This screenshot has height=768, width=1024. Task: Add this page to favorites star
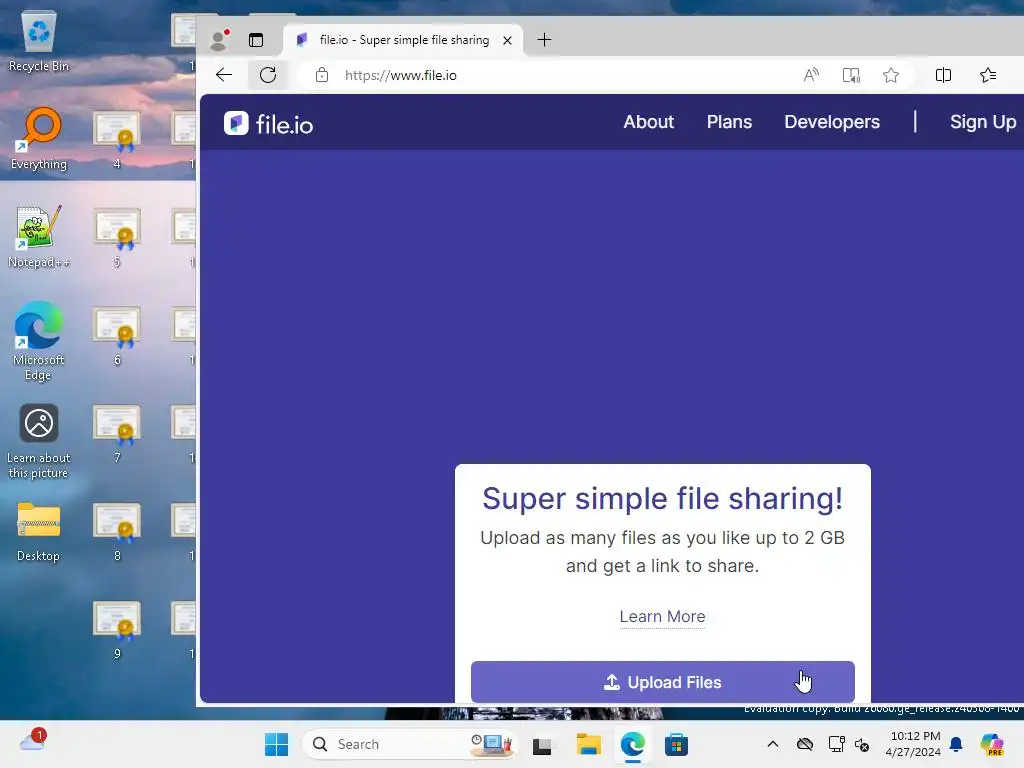pos(891,75)
